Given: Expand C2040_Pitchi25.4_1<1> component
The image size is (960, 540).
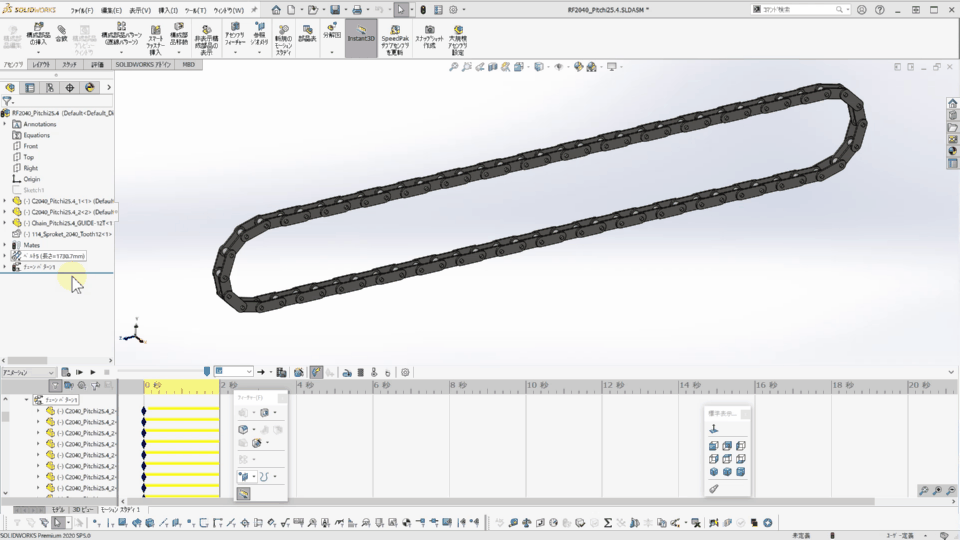Looking at the screenshot, I should (x=5, y=201).
